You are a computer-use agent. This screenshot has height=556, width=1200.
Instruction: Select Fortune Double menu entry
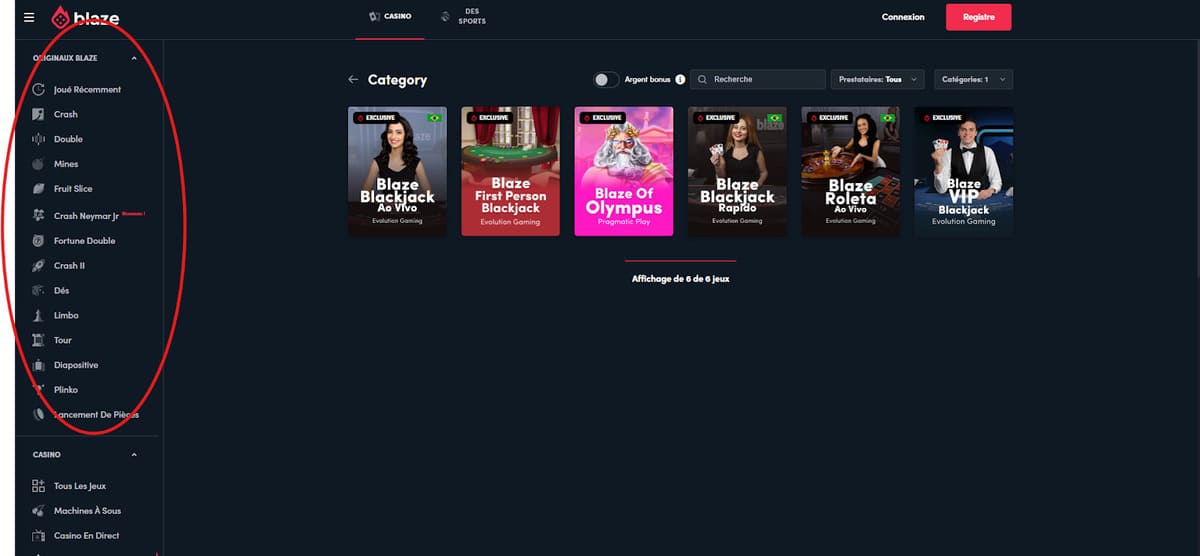pyautogui.click(x=84, y=241)
